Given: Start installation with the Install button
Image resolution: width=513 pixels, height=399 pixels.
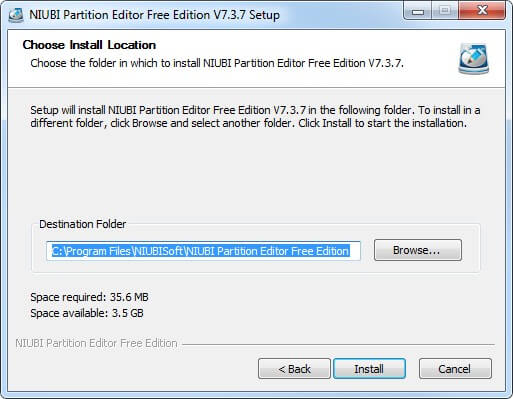Looking at the screenshot, I should (369, 369).
